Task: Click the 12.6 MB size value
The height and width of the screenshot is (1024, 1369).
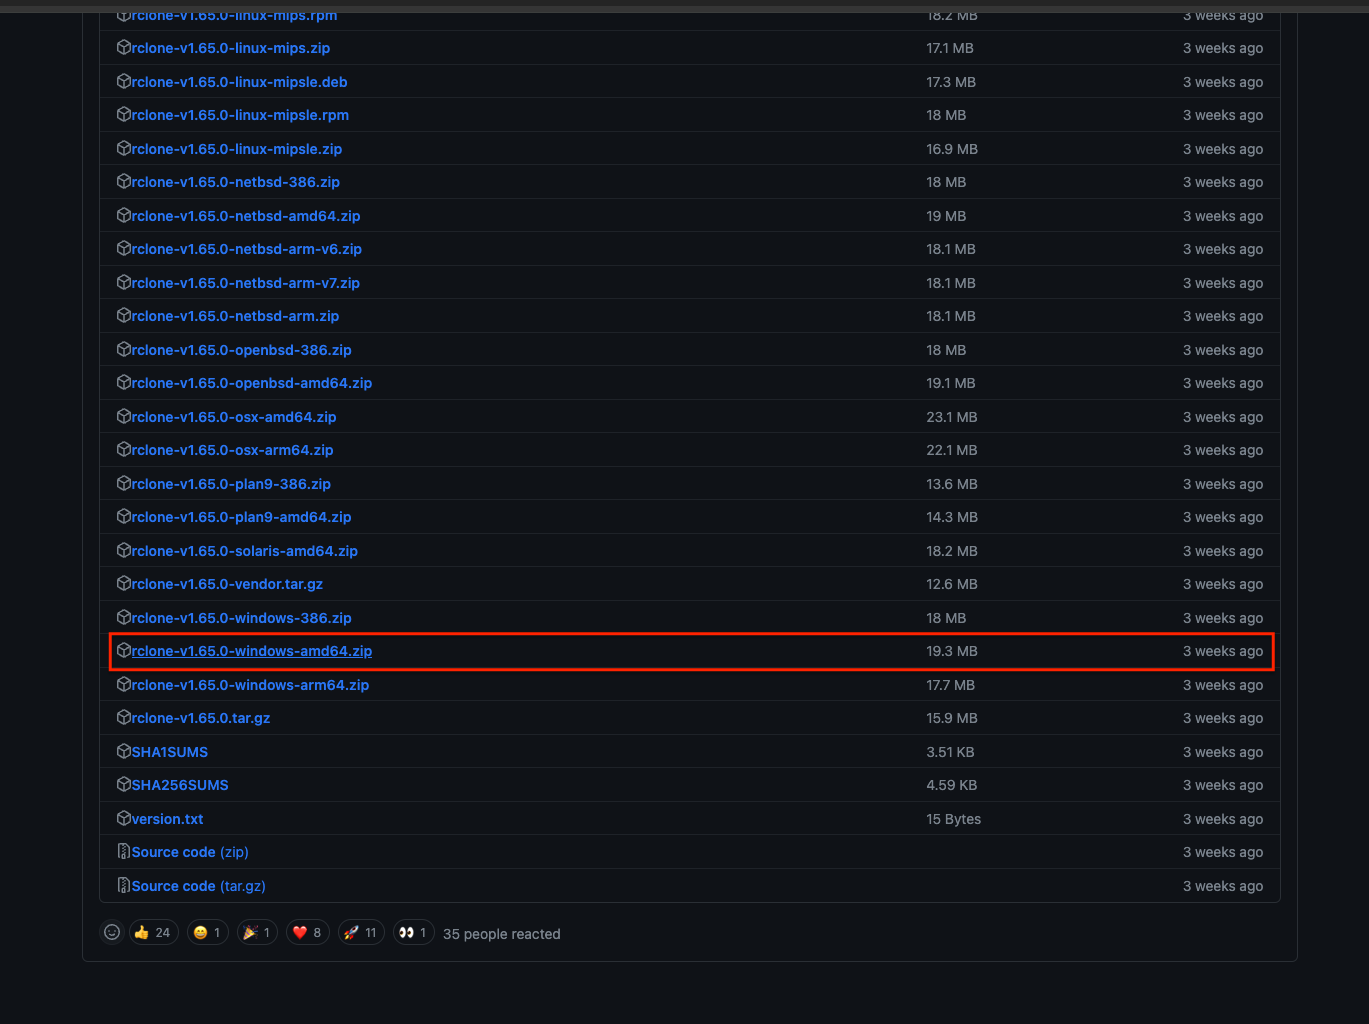Action: pos(952,584)
